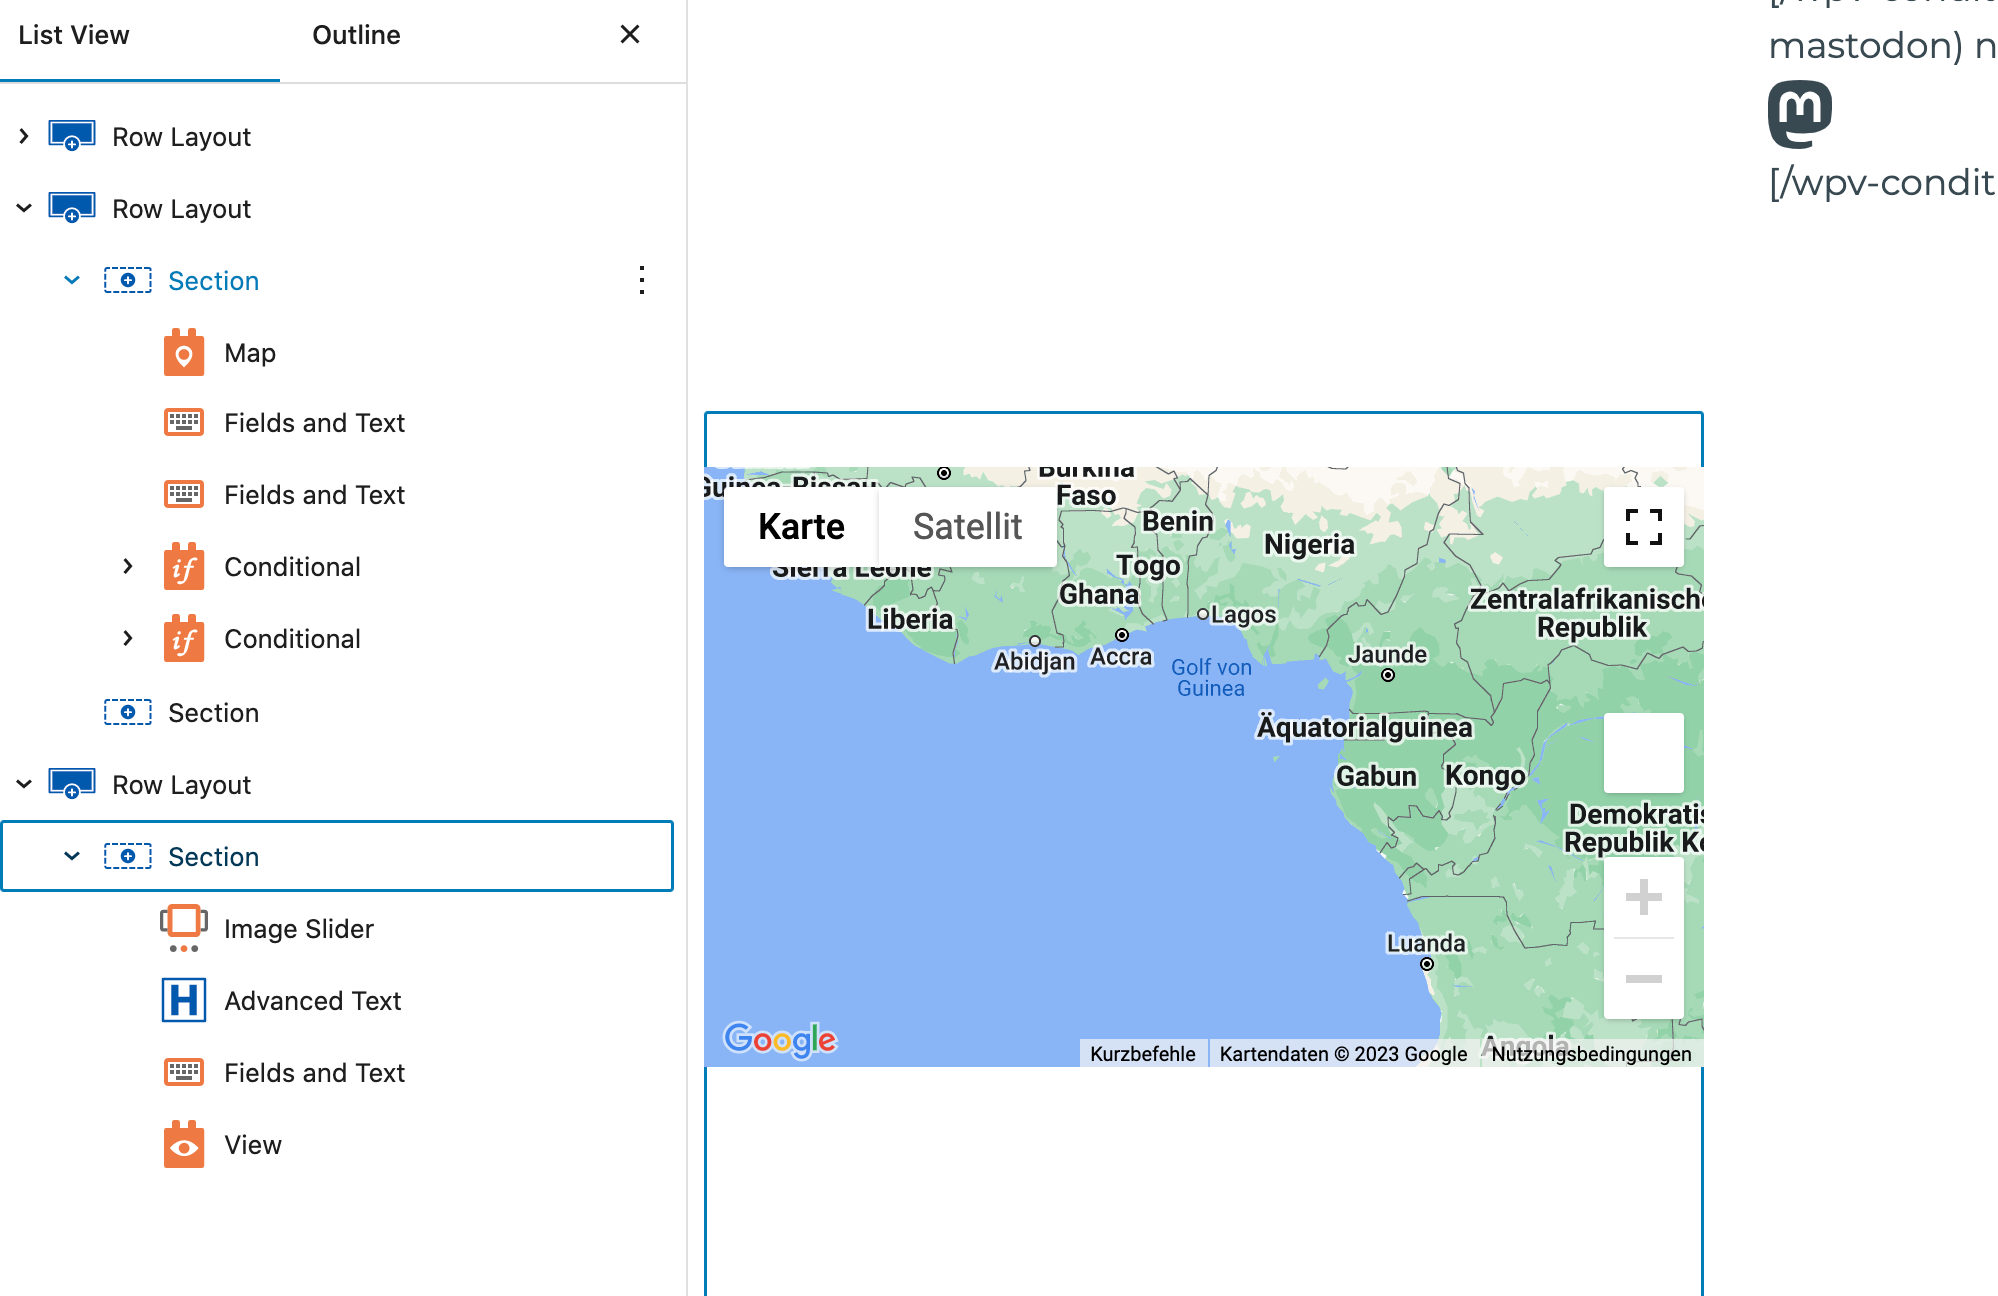1998x1296 pixels.
Task: Select the View row label
Action: tap(253, 1145)
